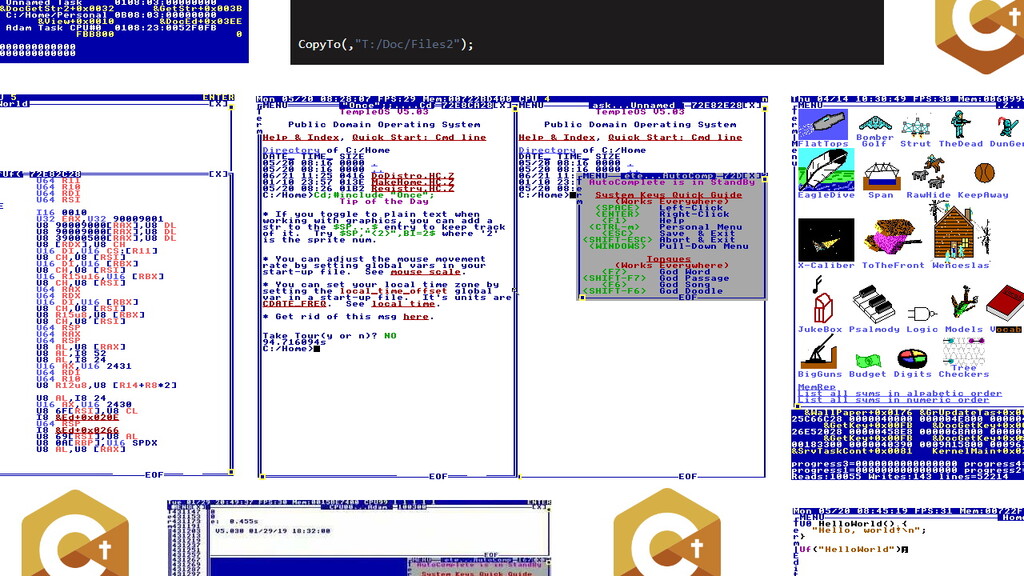Open the Vocab red book icon

(x=1002, y=306)
